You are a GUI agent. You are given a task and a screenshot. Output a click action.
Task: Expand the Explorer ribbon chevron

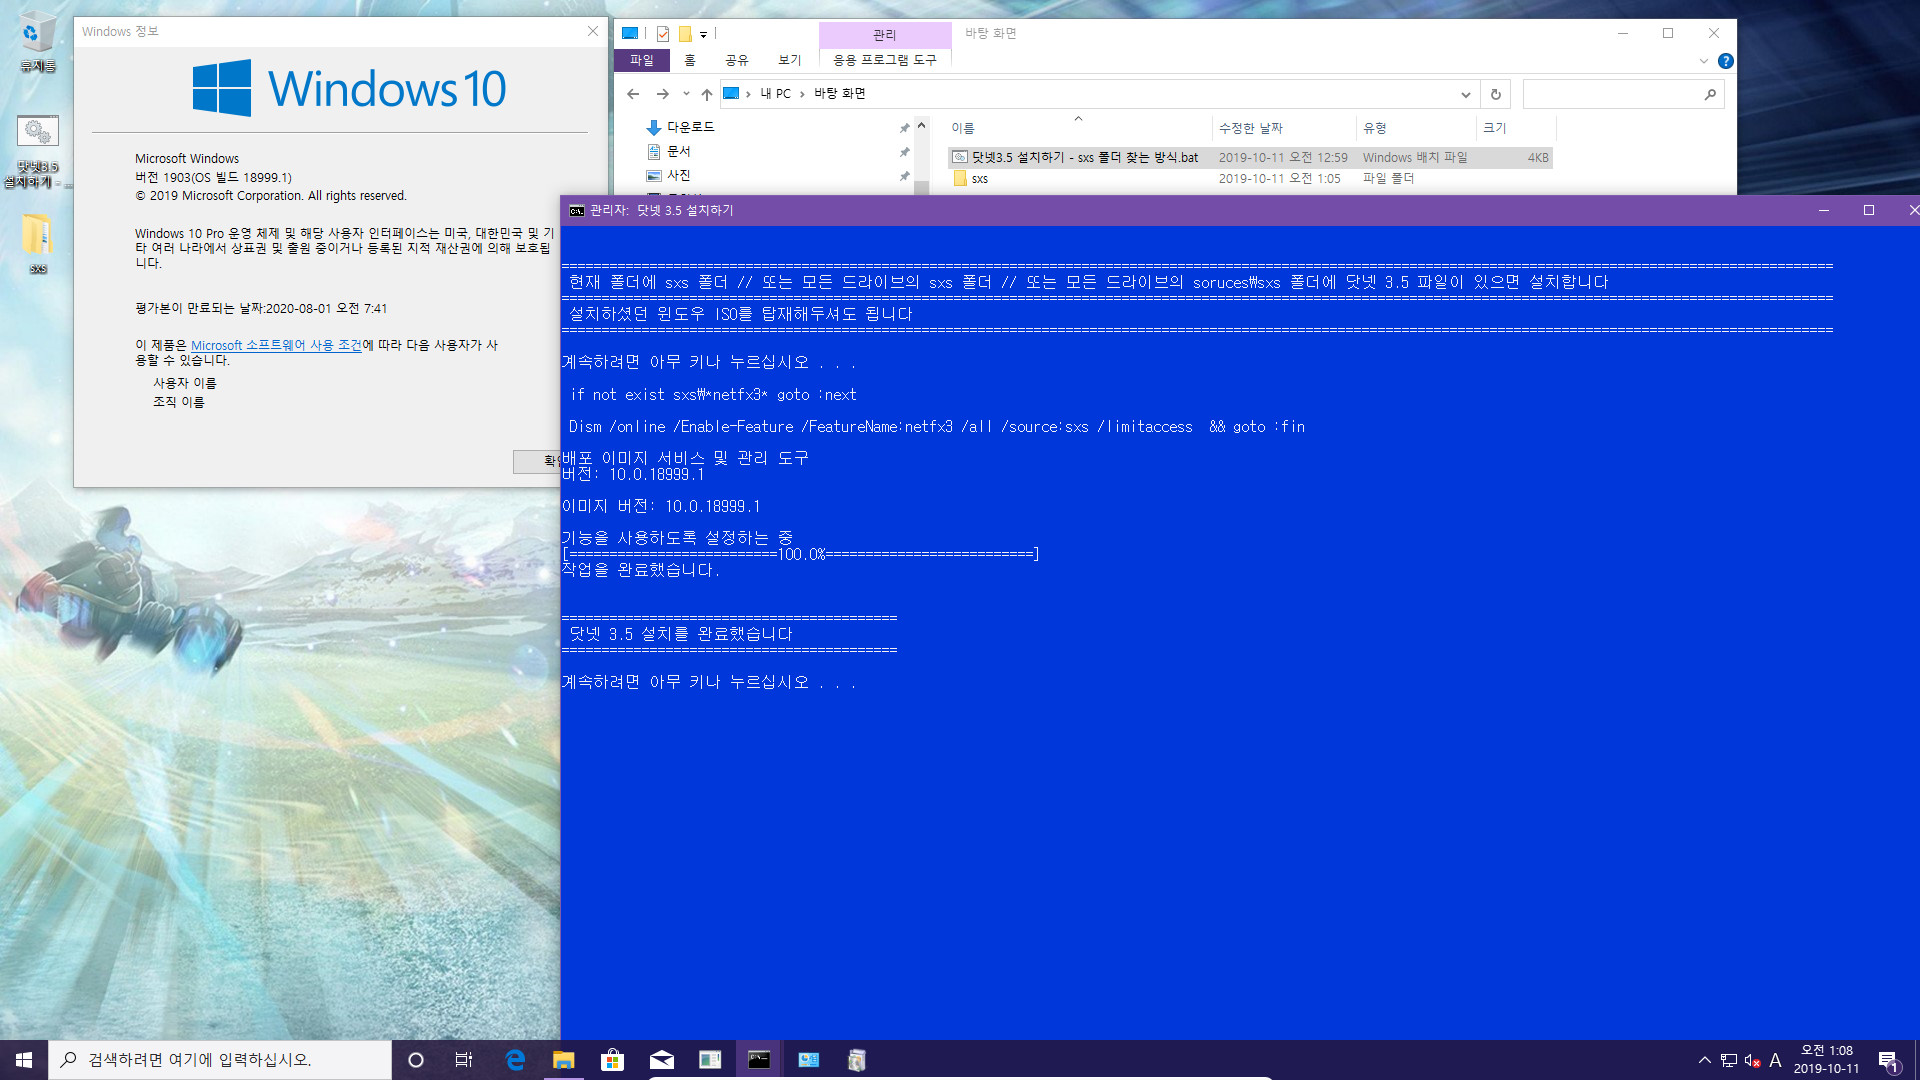tap(1704, 61)
